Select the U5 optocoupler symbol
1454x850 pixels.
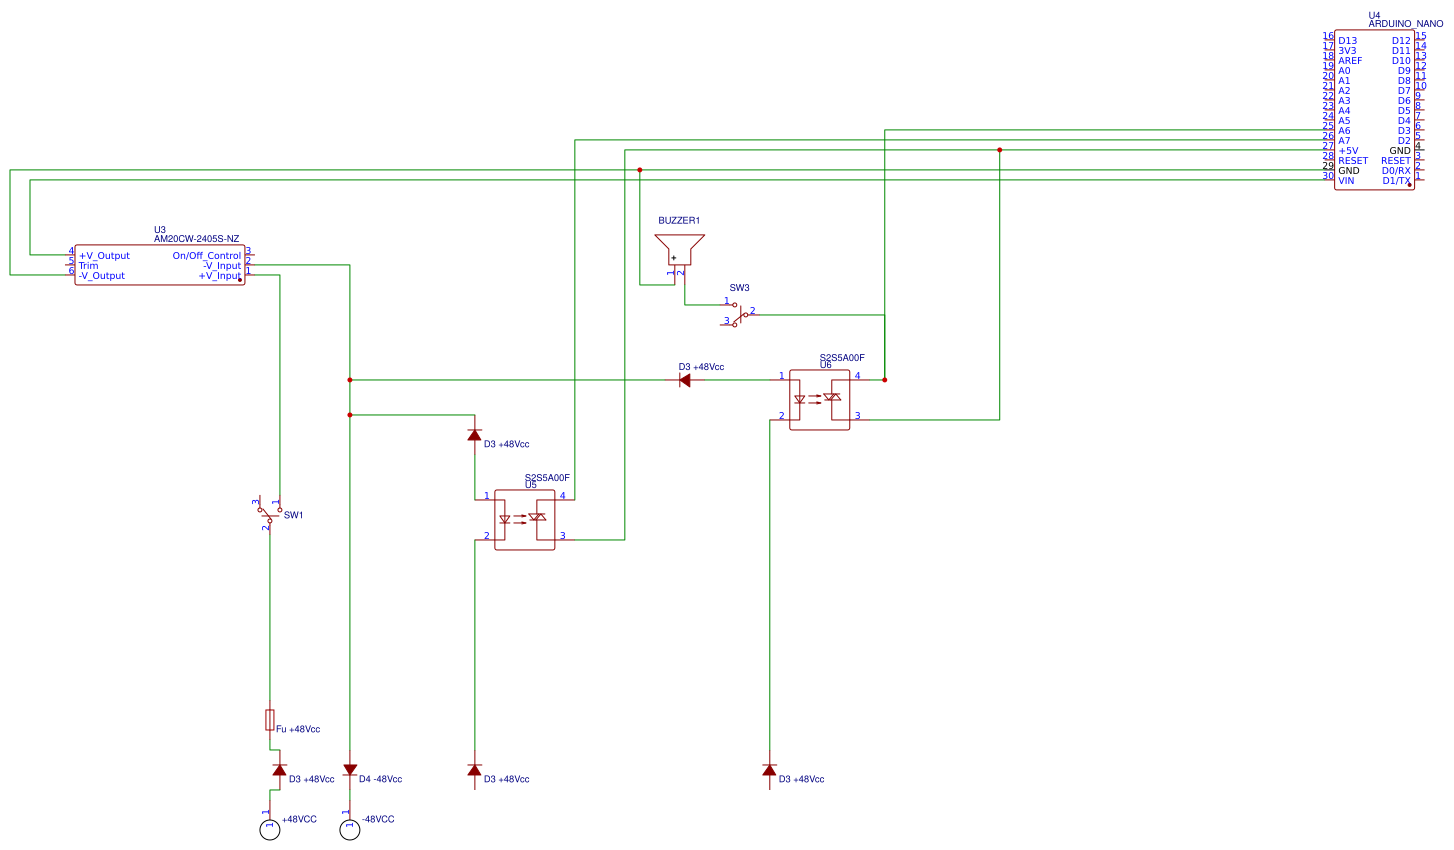pos(524,520)
